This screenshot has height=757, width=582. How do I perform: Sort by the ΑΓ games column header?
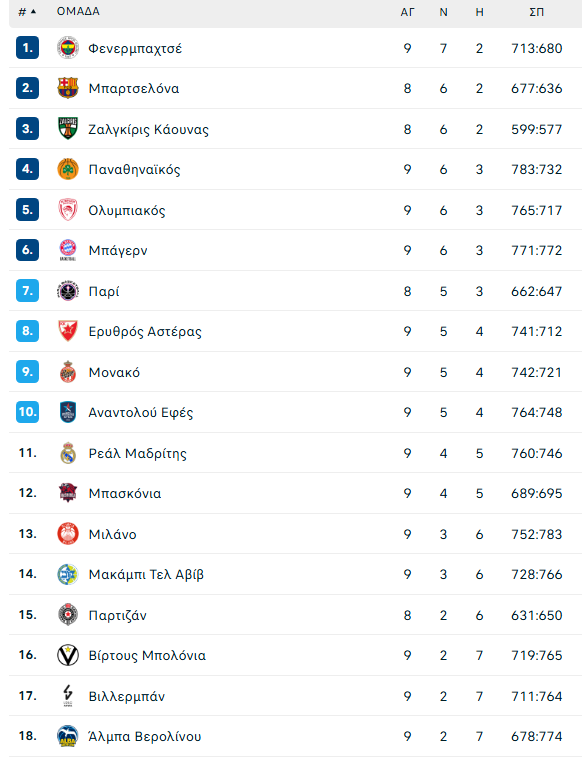click(x=407, y=12)
